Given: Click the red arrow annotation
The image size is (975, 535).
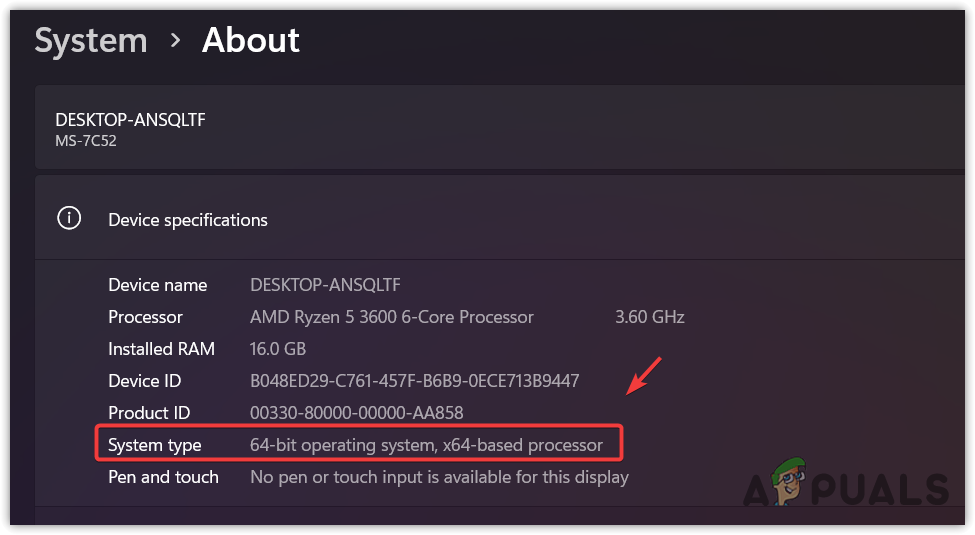Looking at the screenshot, I should pos(645,375).
